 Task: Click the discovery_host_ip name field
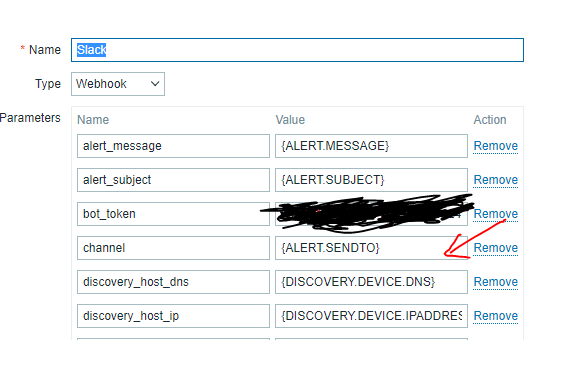point(173,316)
